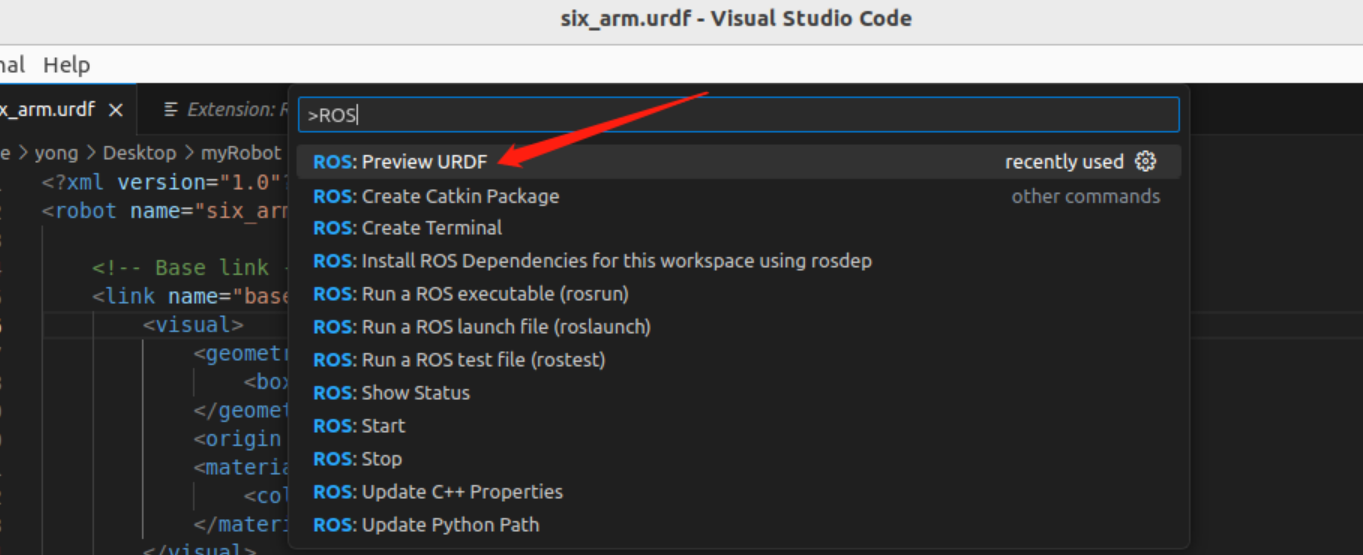Select ROS: Preview URDF command

(x=738, y=162)
